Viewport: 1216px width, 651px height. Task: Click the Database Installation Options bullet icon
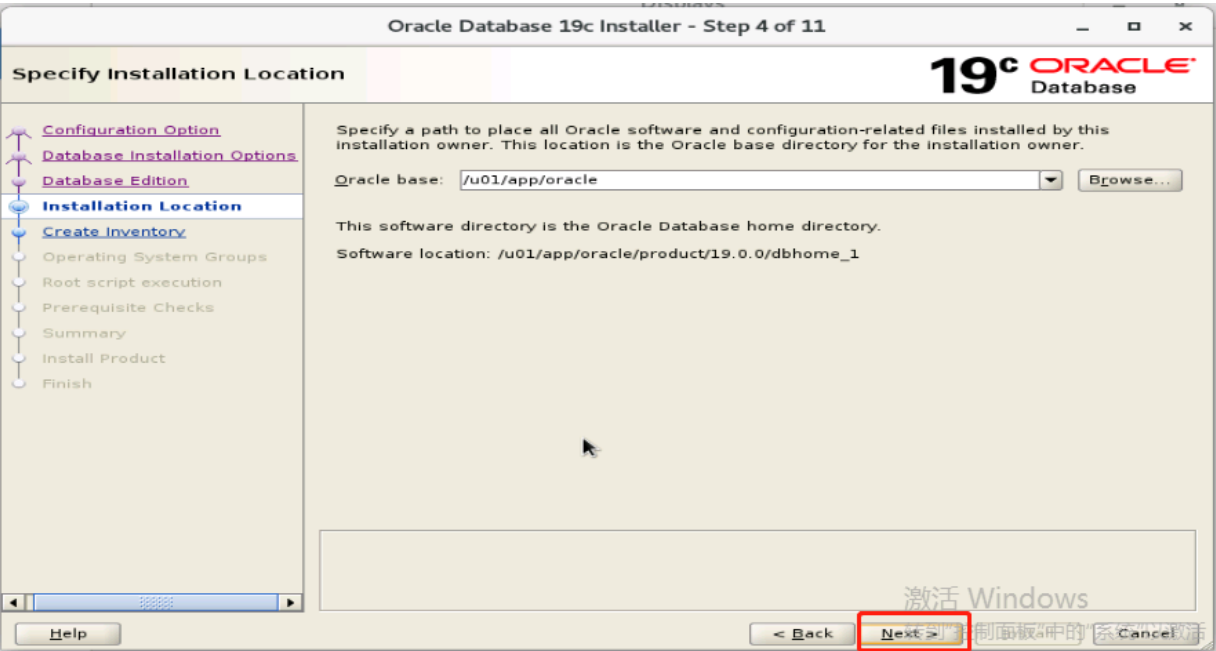coord(18,157)
